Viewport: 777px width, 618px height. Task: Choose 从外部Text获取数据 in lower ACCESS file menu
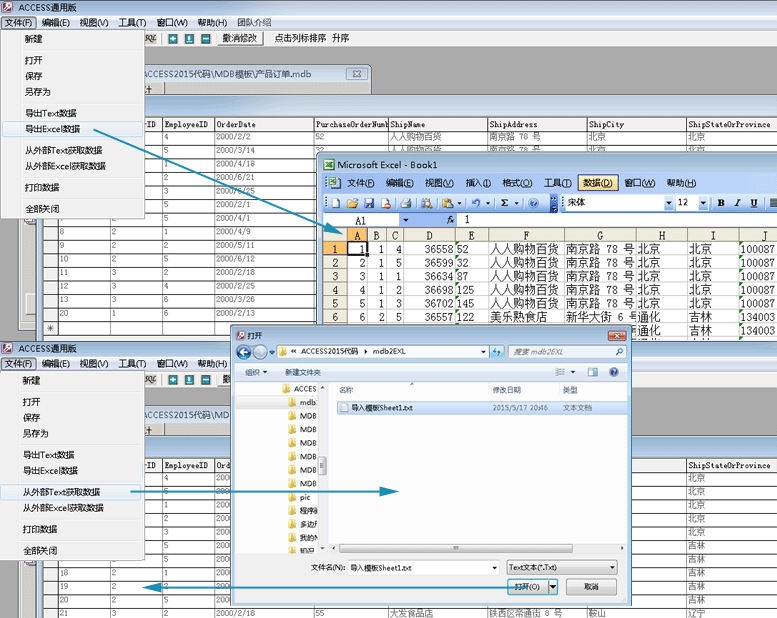click(70, 492)
